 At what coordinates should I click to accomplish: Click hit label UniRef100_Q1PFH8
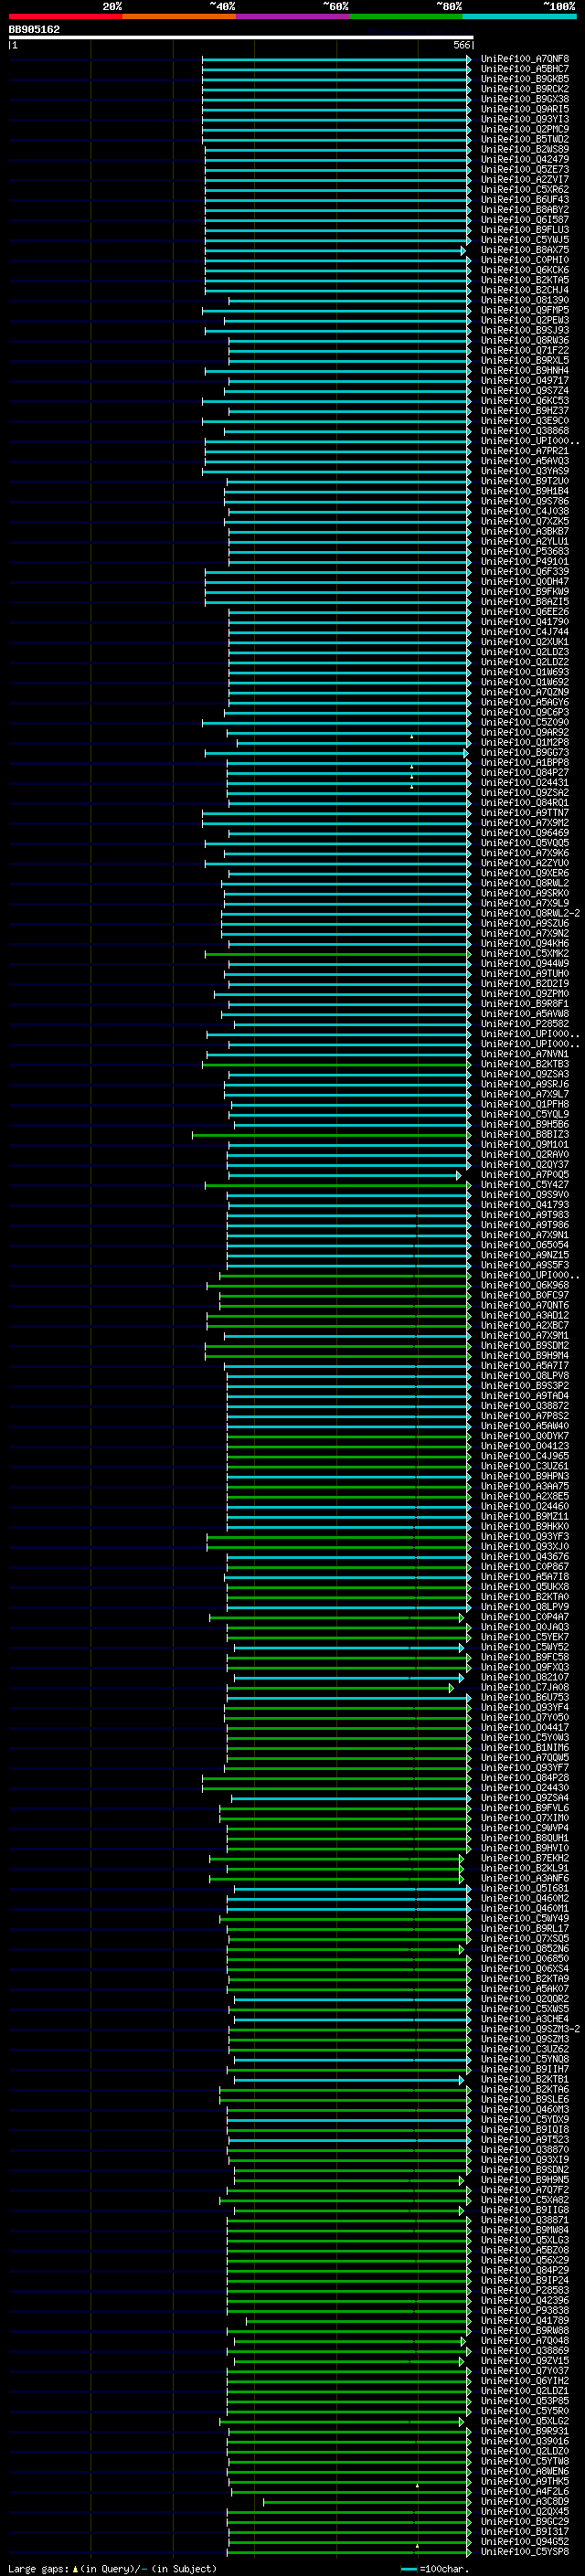(x=524, y=1104)
